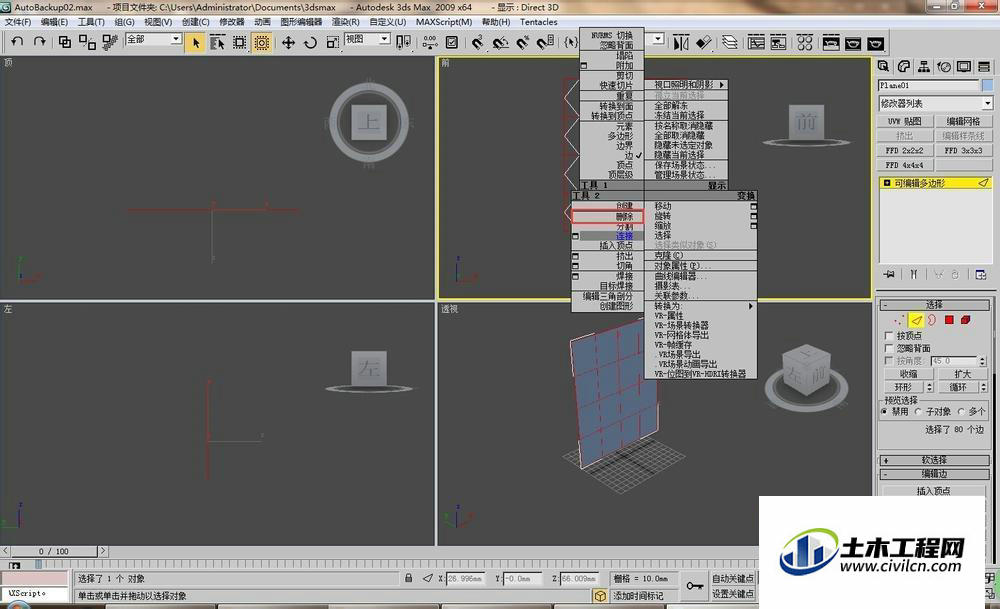The image size is (1000, 609).
Task: Switch to the Motion command panel
Action: click(944, 67)
